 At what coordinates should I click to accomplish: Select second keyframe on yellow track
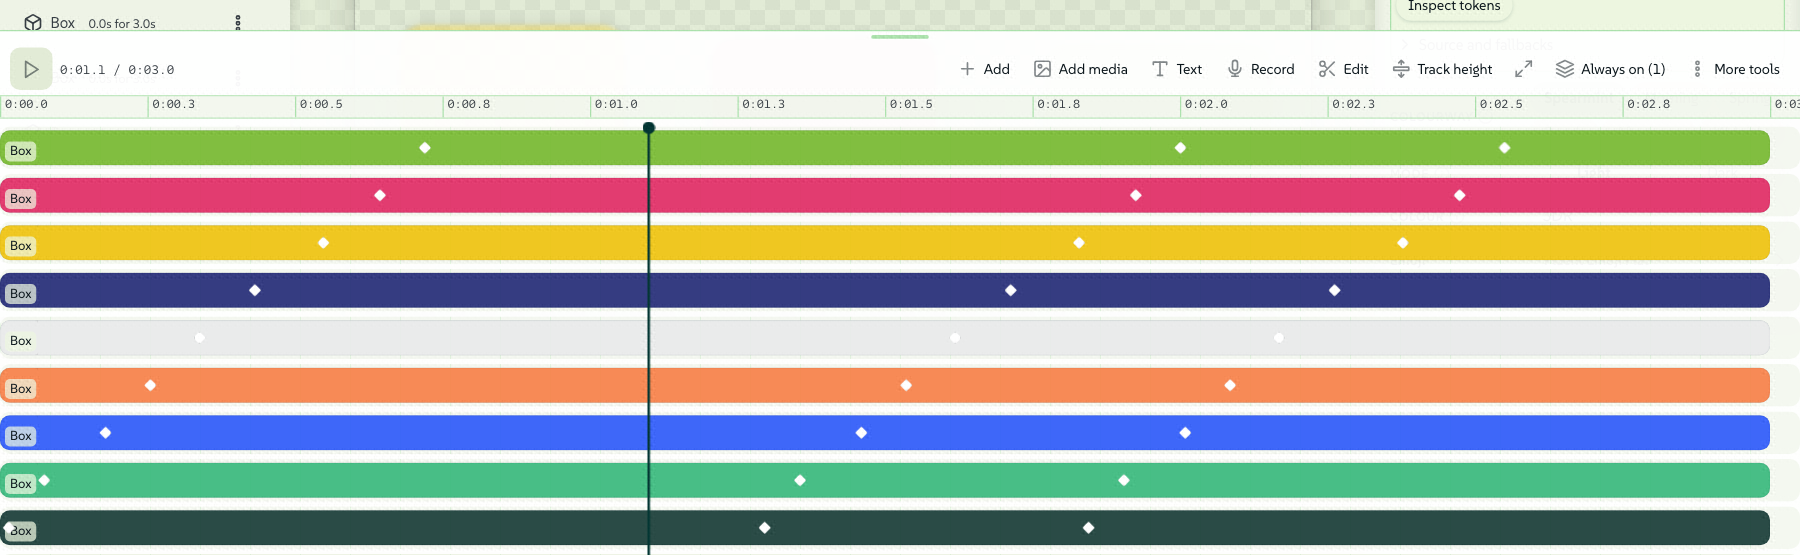(1079, 243)
